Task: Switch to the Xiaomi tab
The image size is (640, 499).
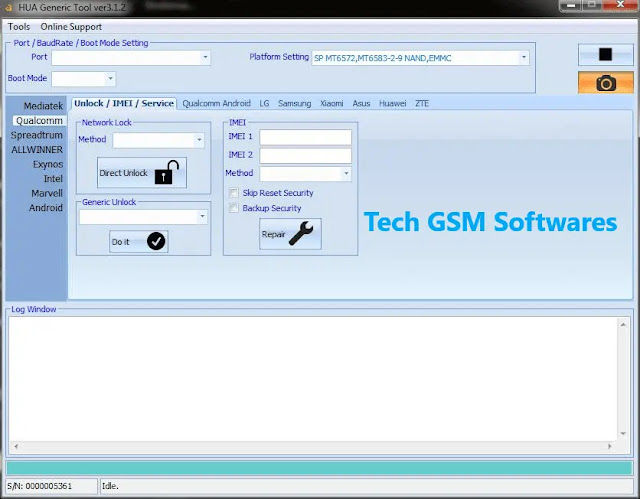Action: point(331,104)
